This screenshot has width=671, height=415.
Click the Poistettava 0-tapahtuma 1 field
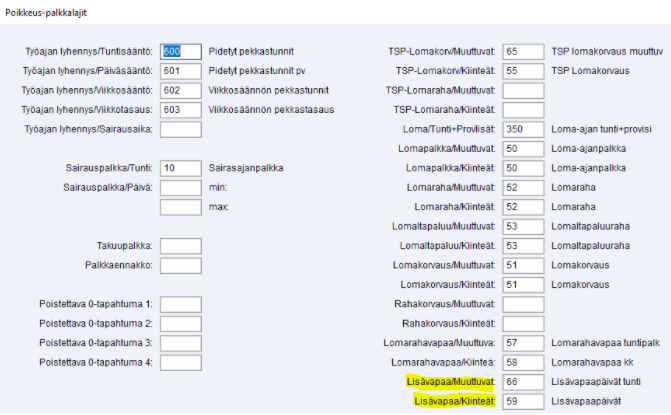click(x=180, y=304)
